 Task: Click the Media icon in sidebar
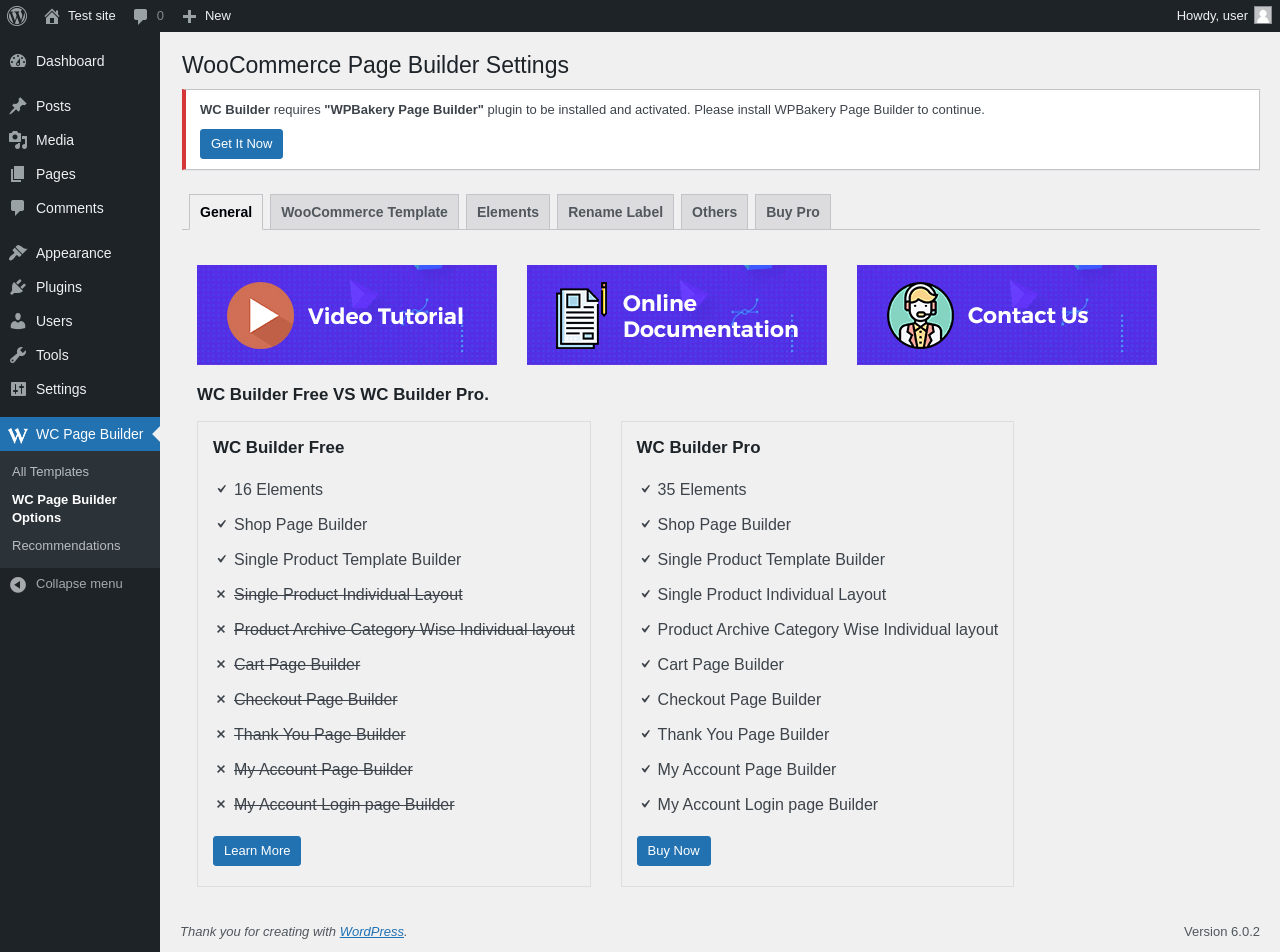tap(18, 140)
